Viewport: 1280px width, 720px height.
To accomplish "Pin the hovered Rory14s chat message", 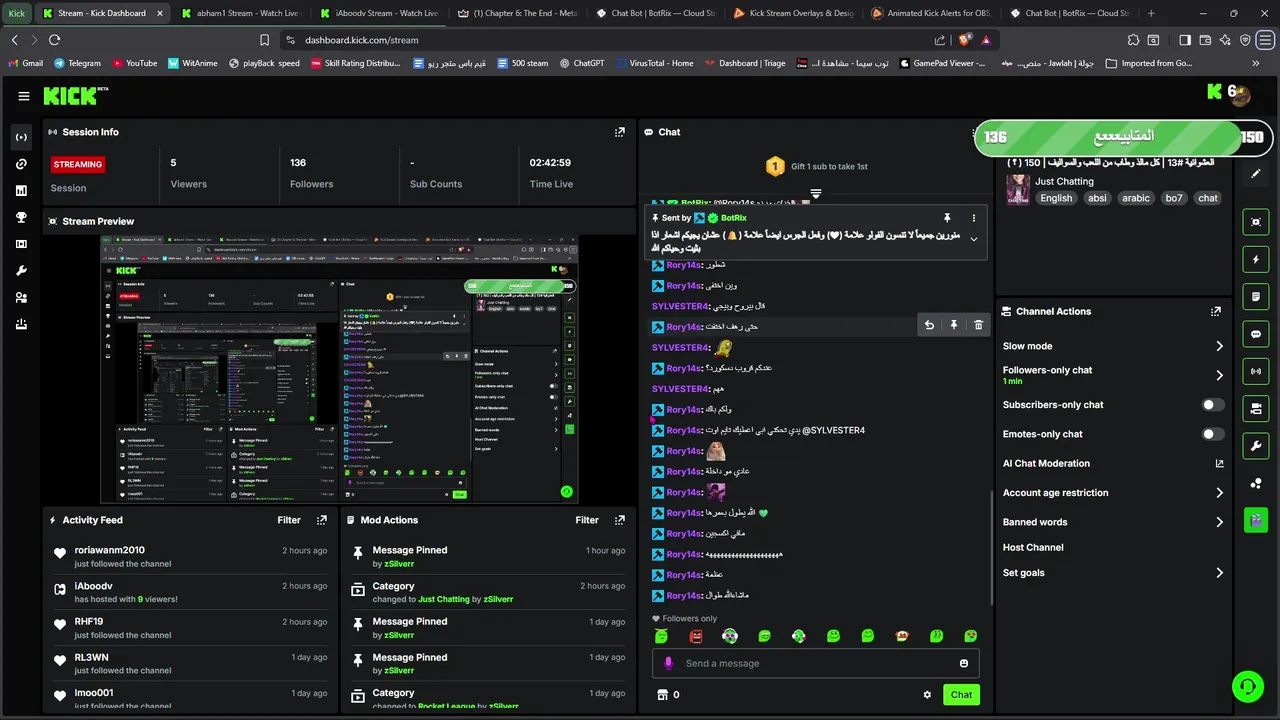I will pyautogui.click(x=954, y=325).
